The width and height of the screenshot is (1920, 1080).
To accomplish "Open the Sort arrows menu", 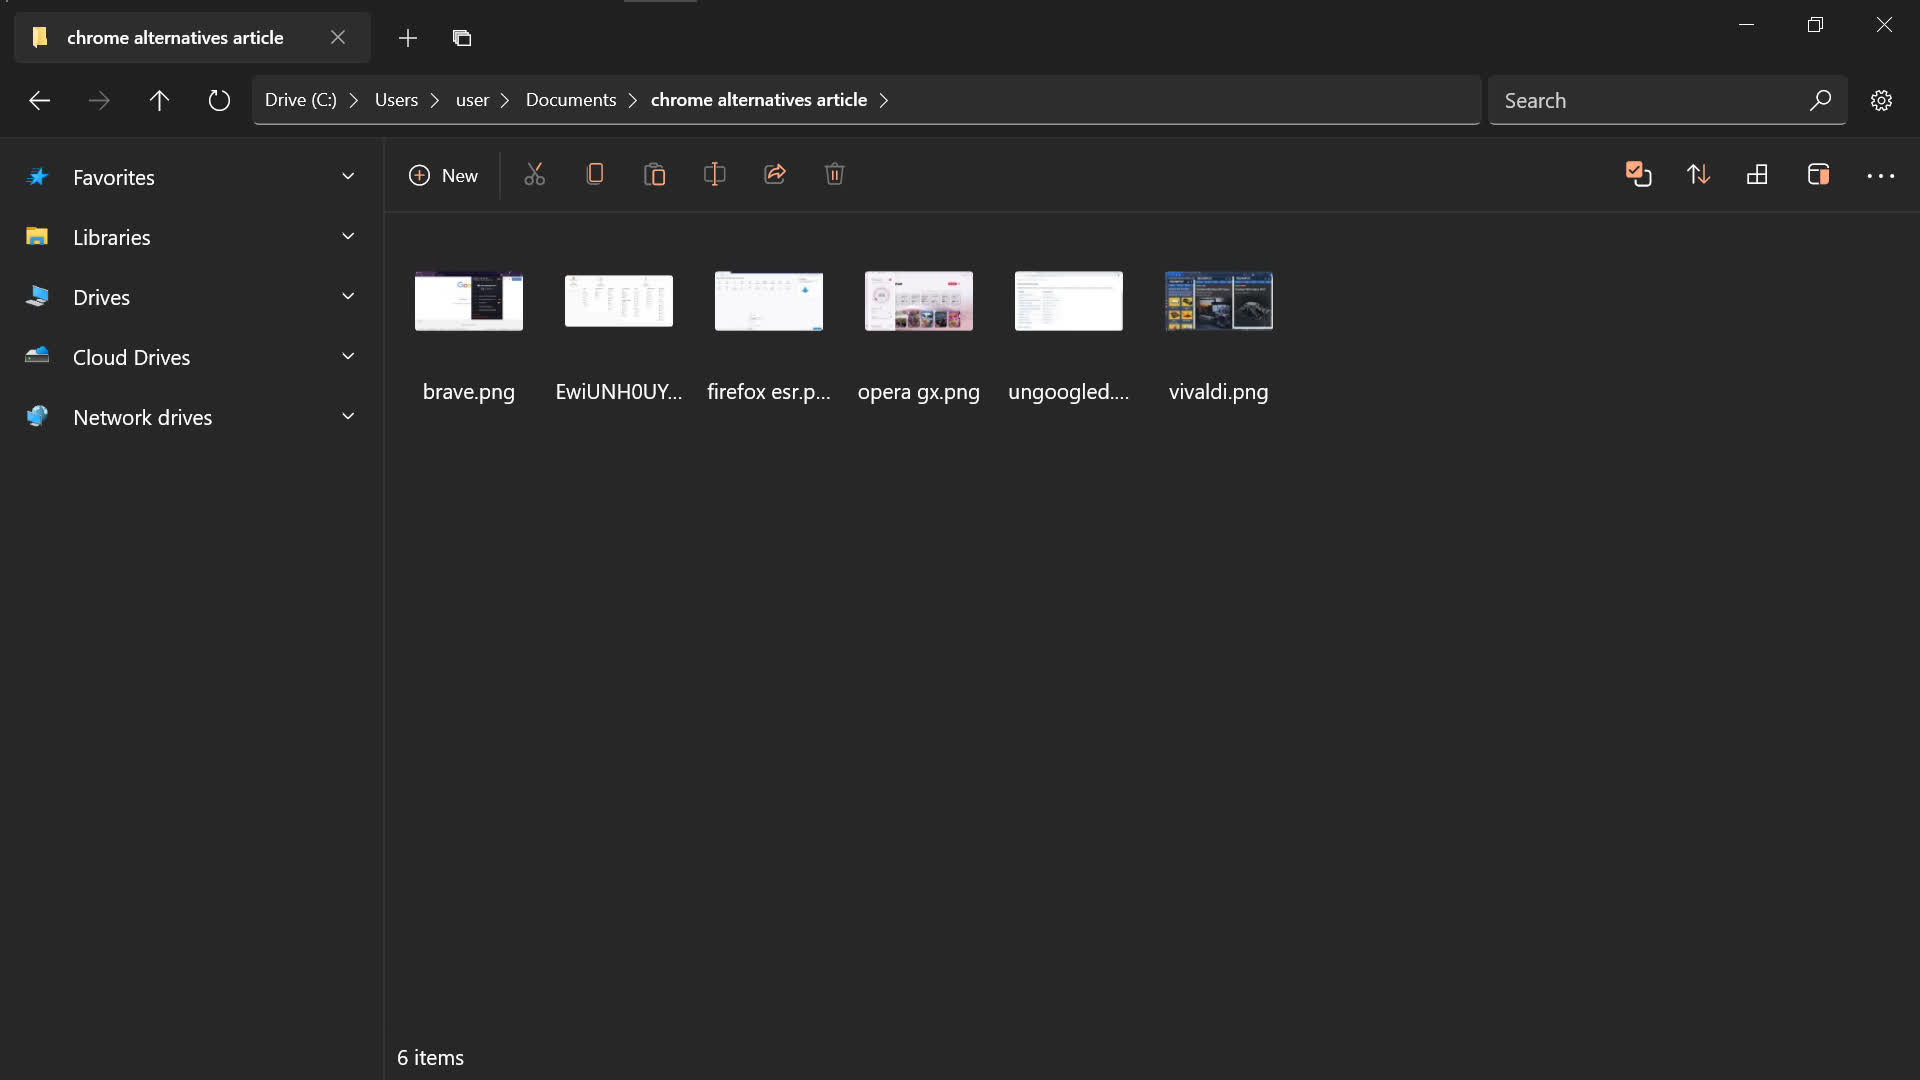I will pos(1698,175).
